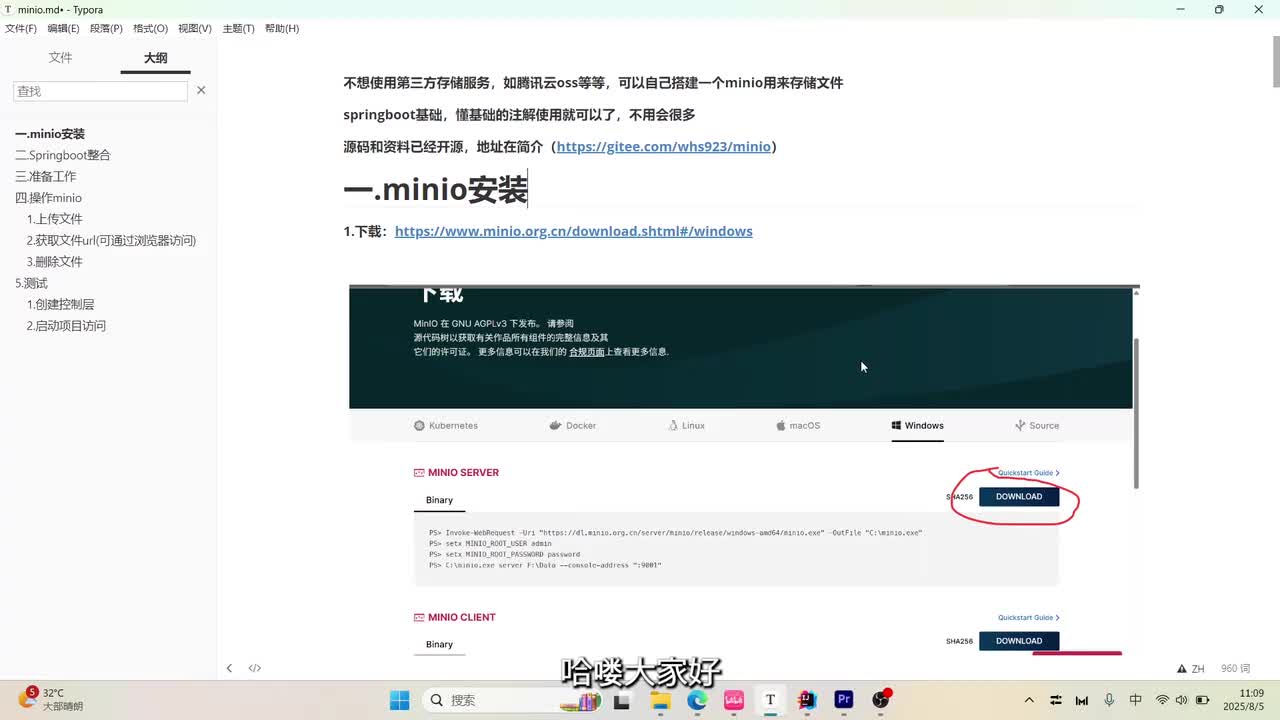Select the Kubernetes platform tab in image
1280x720 pixels.
click(446, 425)
